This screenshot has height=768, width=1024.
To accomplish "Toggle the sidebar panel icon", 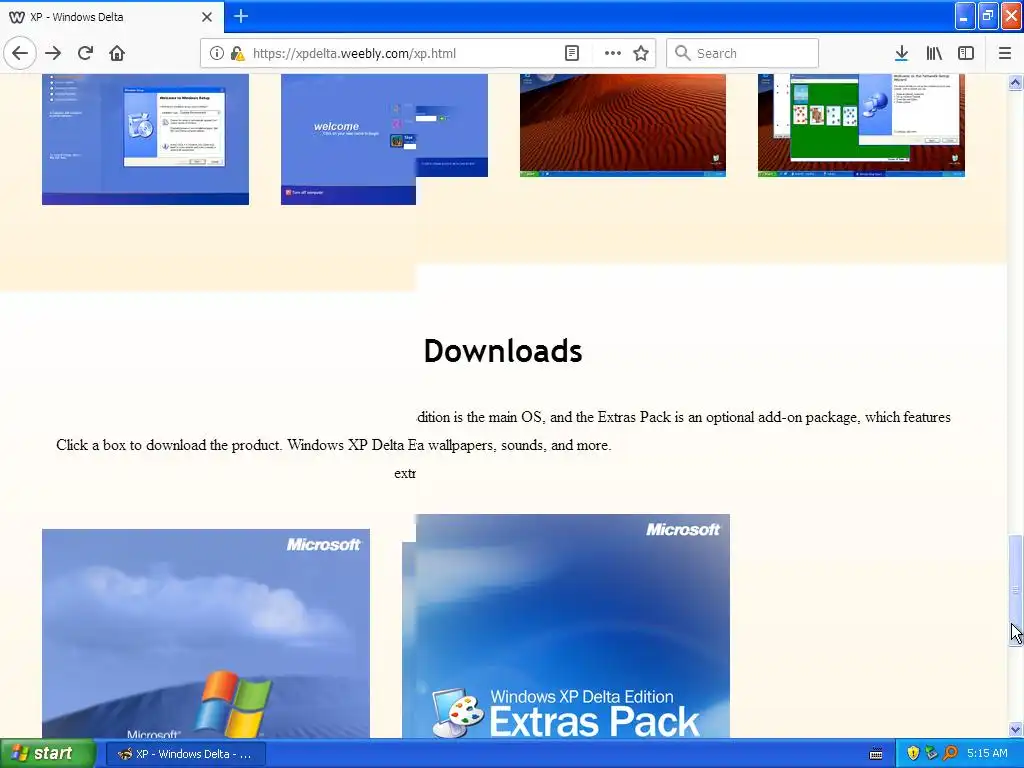I will click(x=966, y=54).
